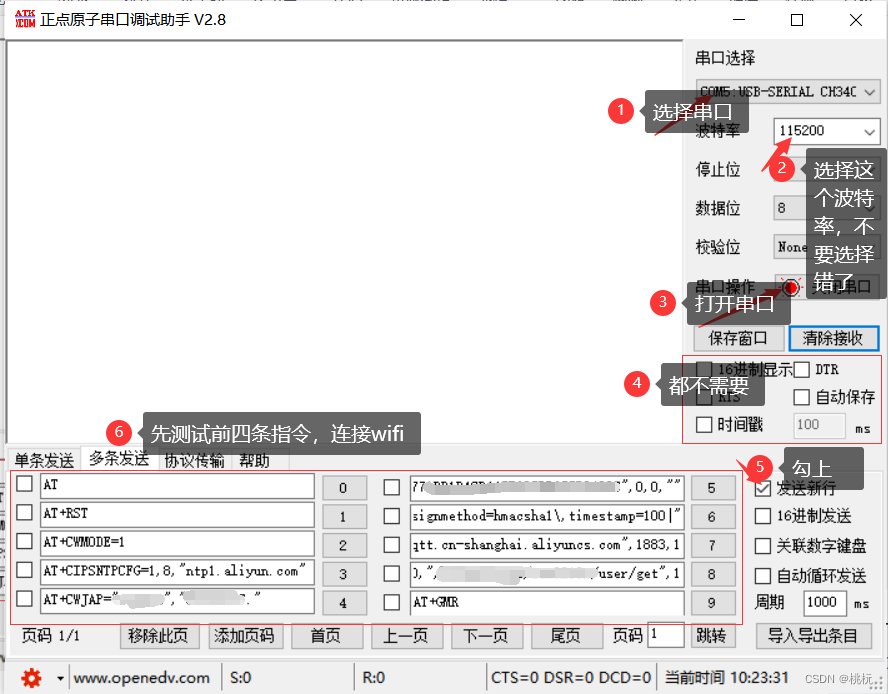Click the 当前时间 10:23:31 status entry
The width and height of the screenshot is (888, 694).
click(727, 678)
